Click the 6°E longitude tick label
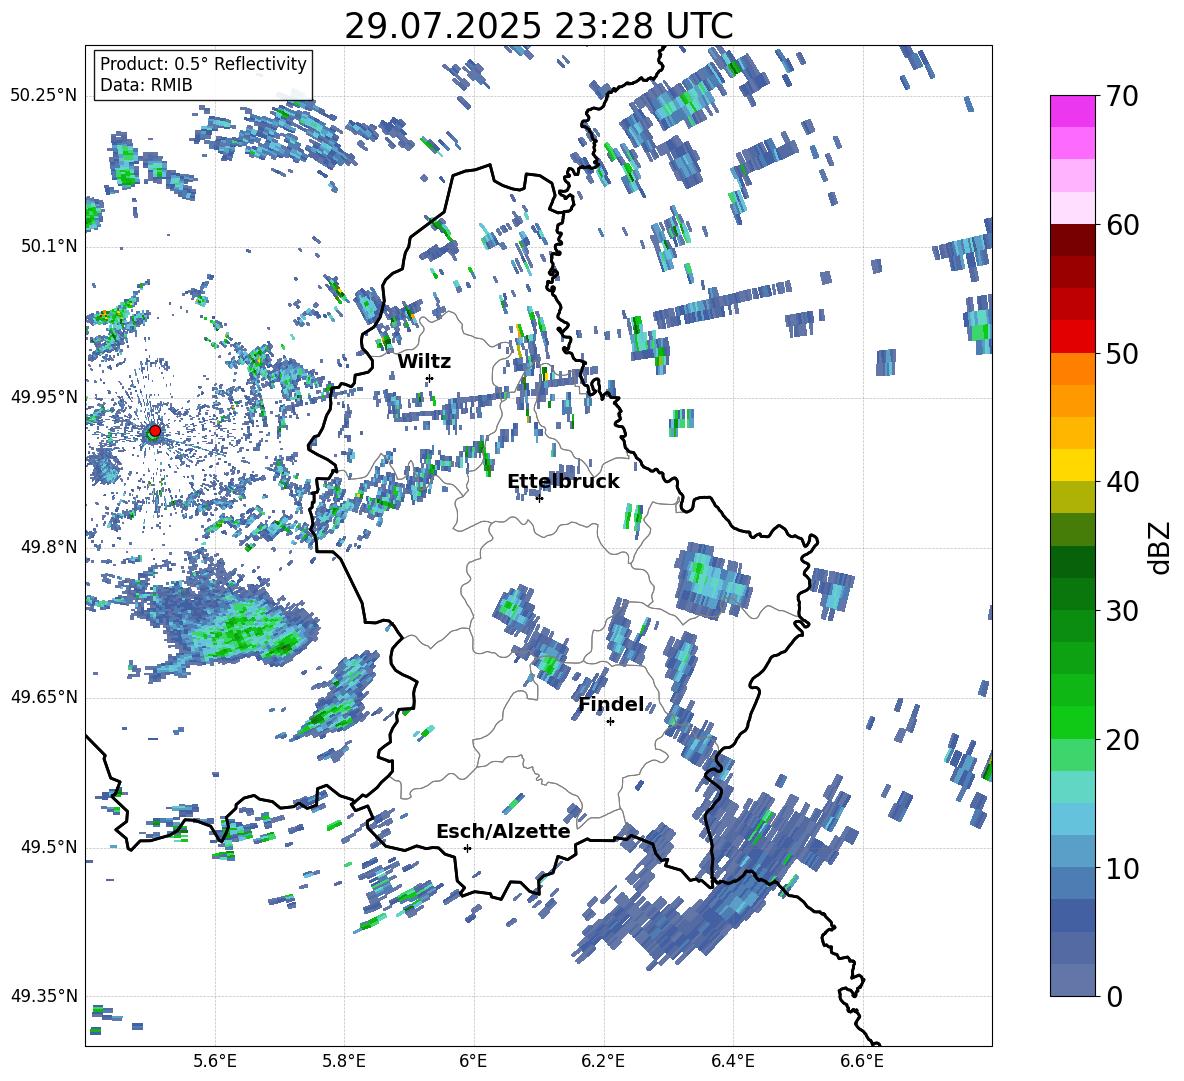The height and width of the screenshot is (1081, 1184). pos(473,1061)
